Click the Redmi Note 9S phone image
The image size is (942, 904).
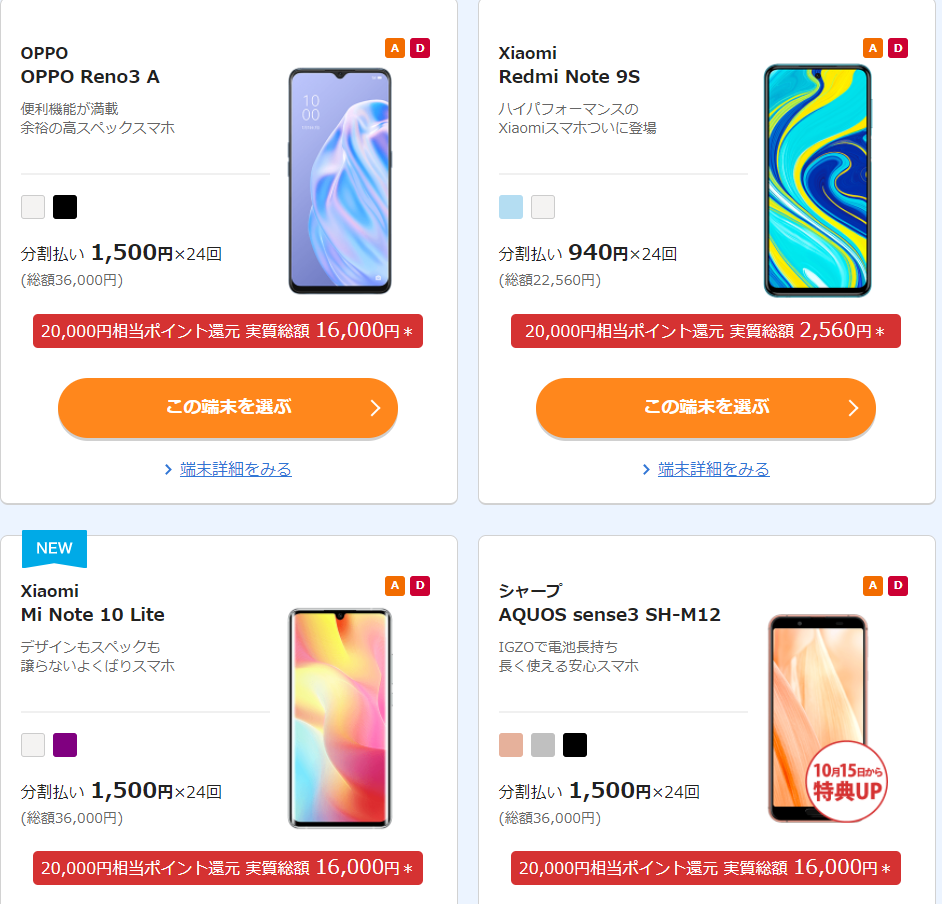(818, 180)
